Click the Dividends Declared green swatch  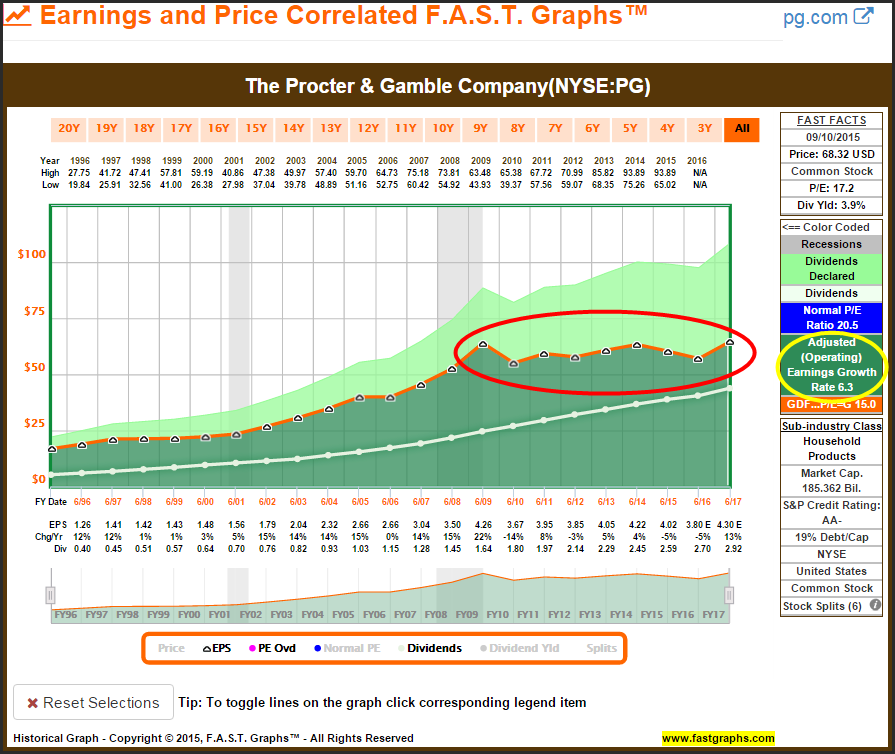pyautogui.click(x=832, y=268)
